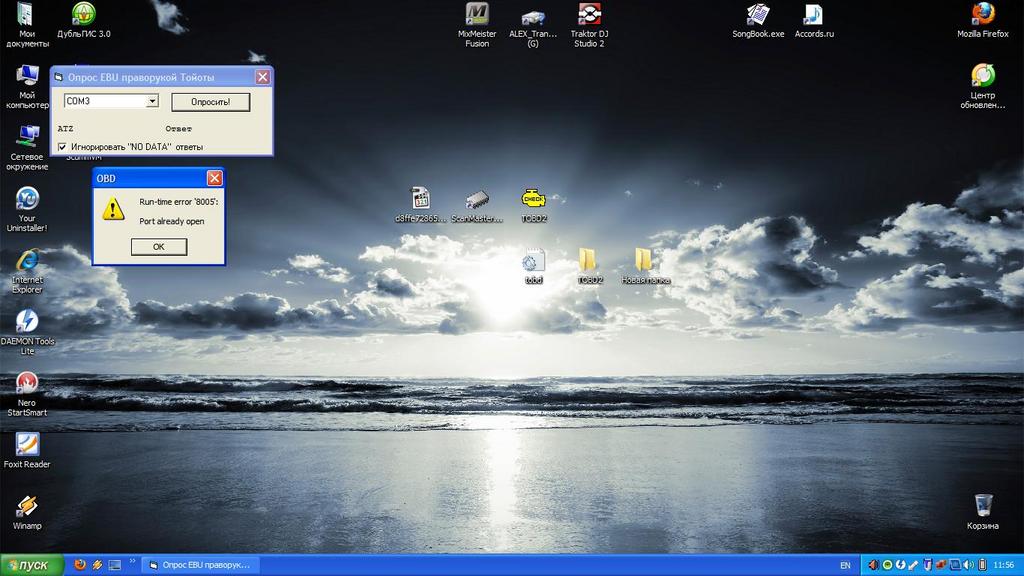
Task: Expand the COM3 port dropdown arrow
Action: [152, 101]
